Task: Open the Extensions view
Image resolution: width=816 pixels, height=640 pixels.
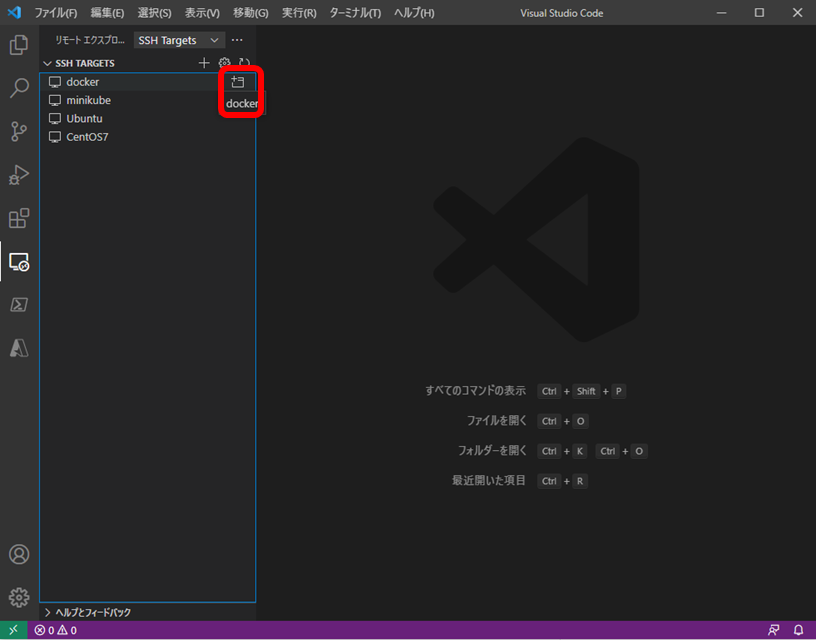Action: [x=19, y=218]
